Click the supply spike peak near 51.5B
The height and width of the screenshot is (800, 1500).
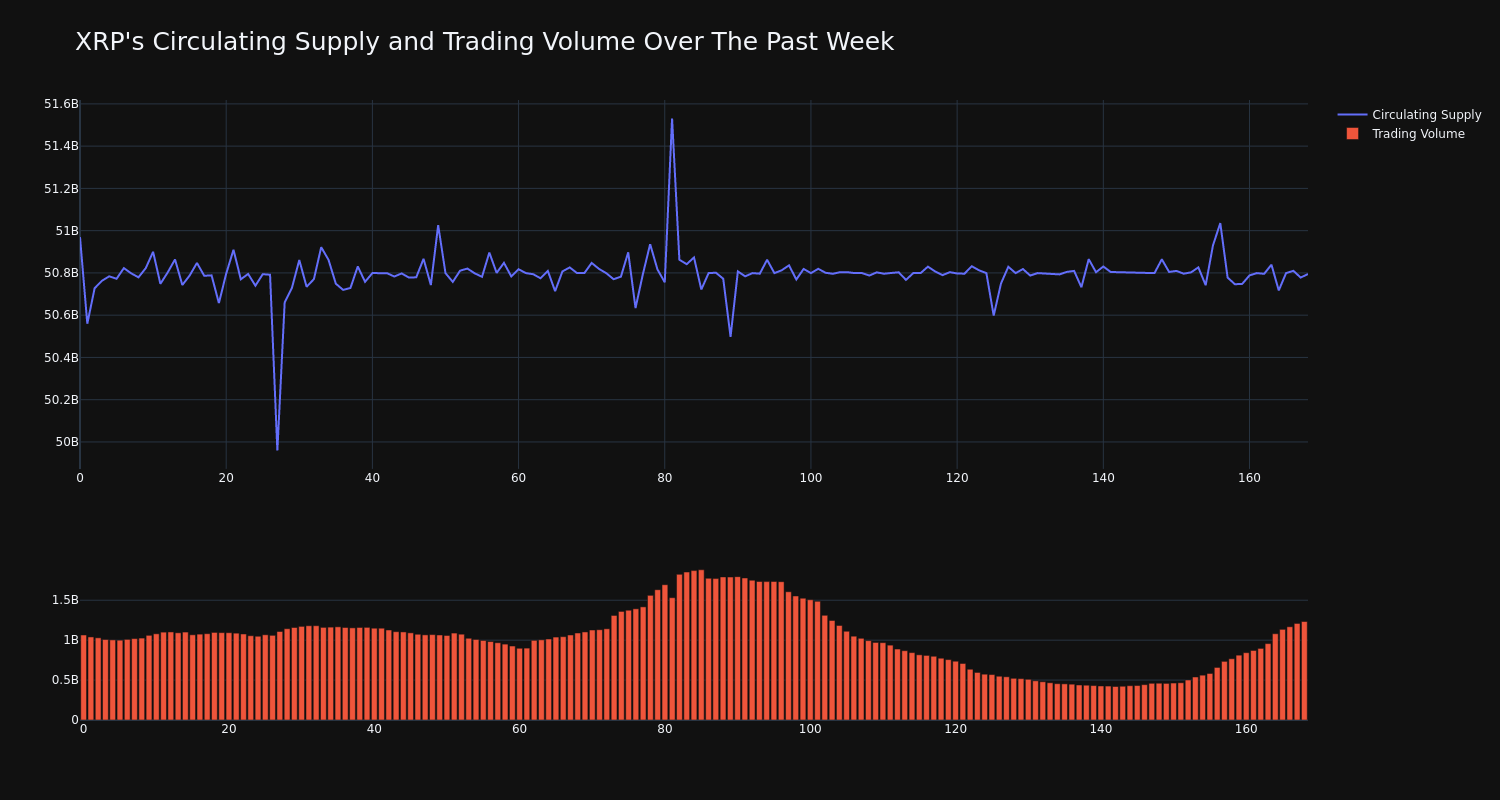pyautogui.click(x=672, y=120)
